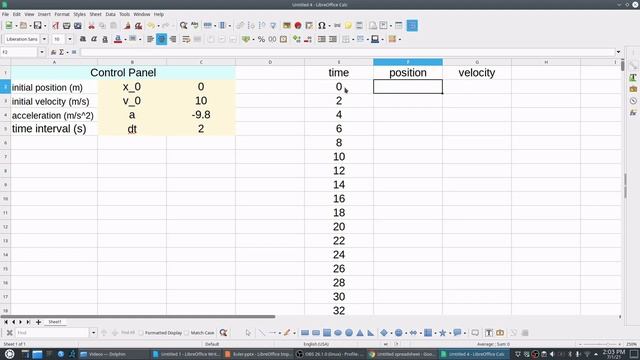Select the Sheet1 tab
This screenshot has height=360, width=640.
55,322
